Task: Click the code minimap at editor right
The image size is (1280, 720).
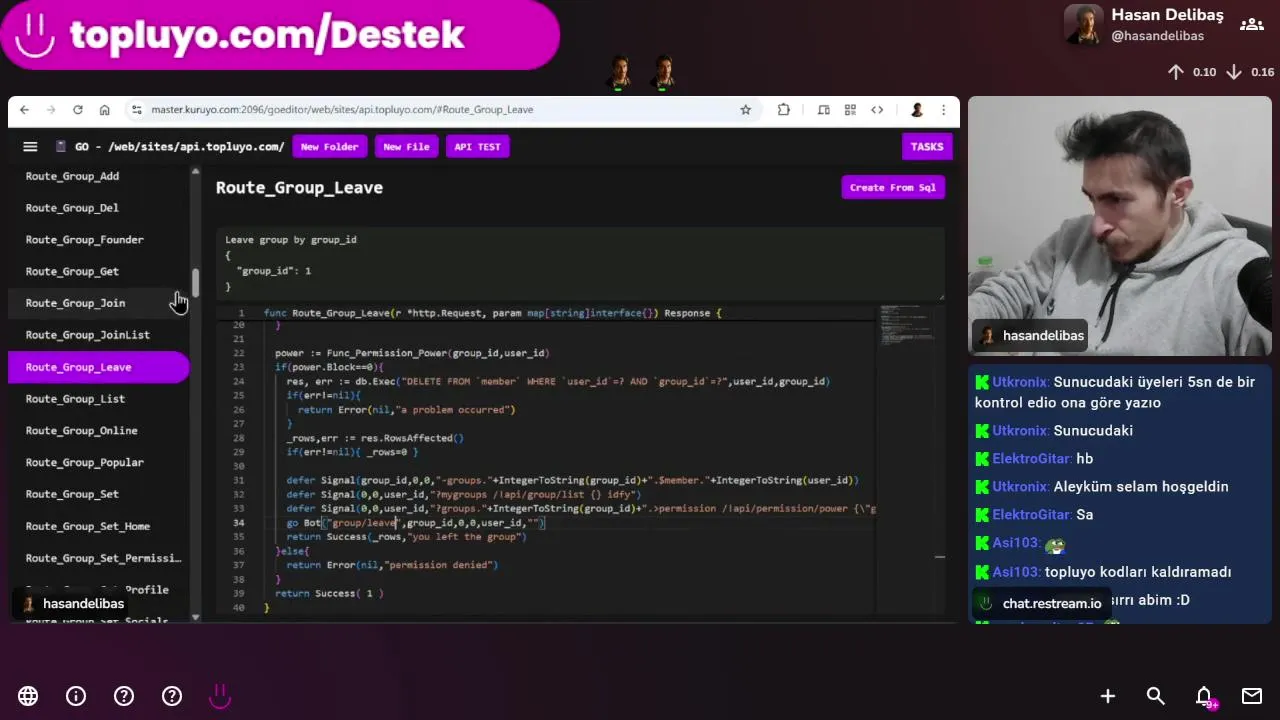Action: point(908,326)
